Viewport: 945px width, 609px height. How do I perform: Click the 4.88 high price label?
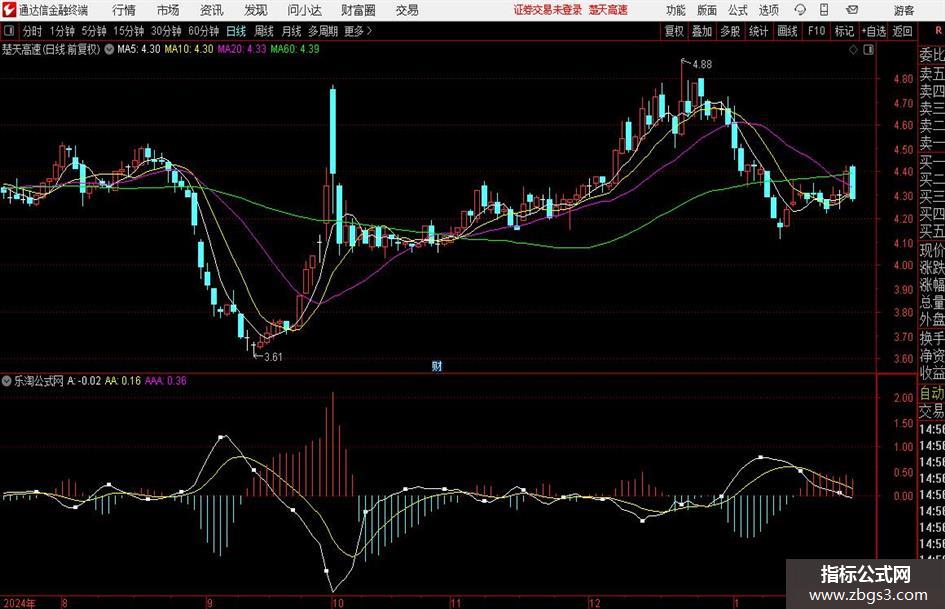(702, 65)
